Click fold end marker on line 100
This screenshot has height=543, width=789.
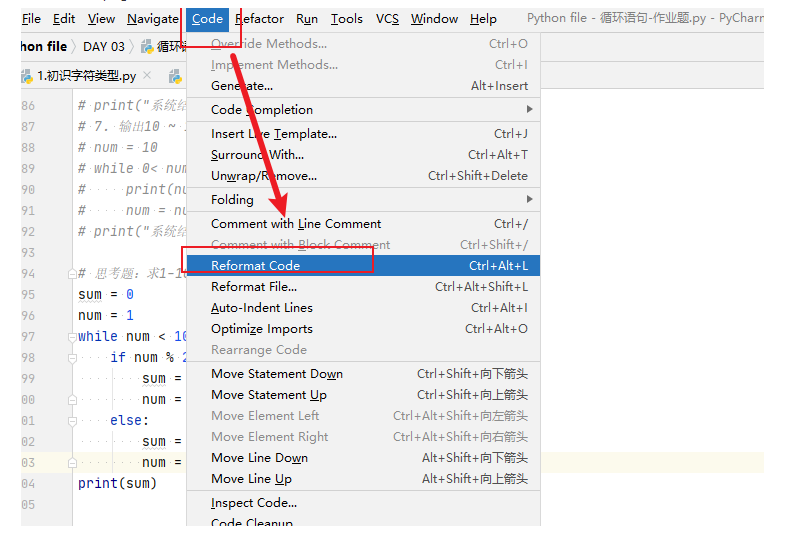click(x=72, y=400)
